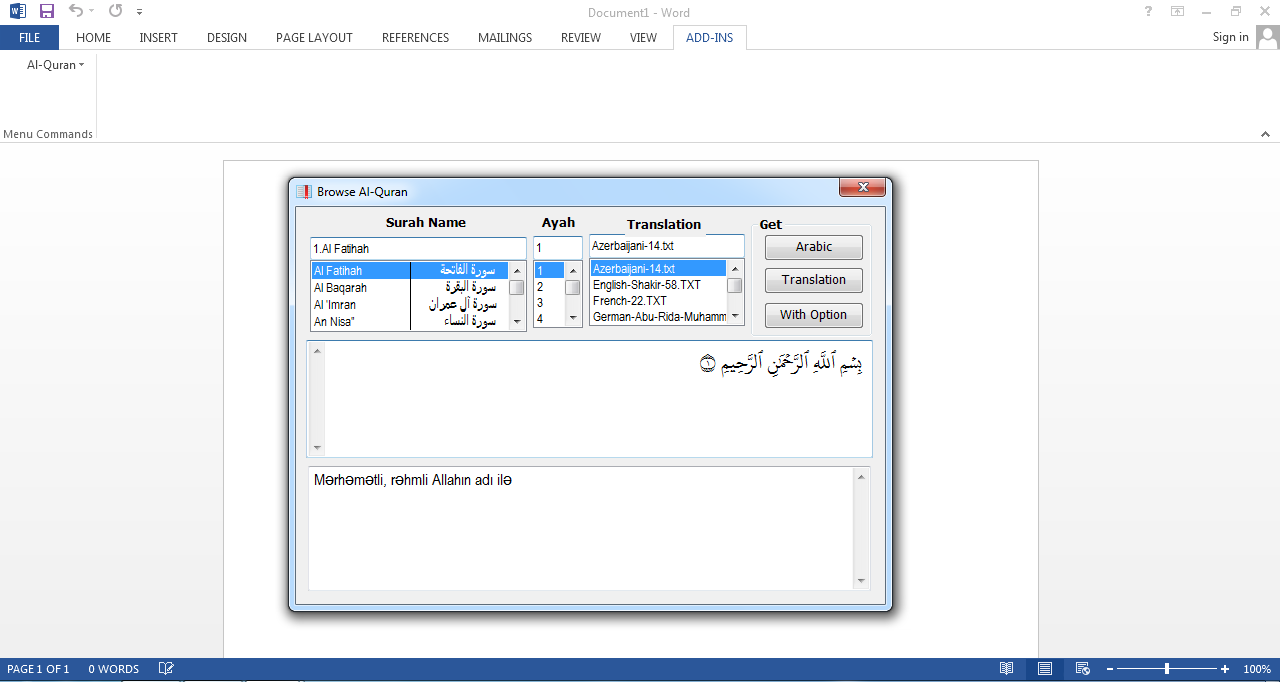Click the Undo icon
1280x682 pixels.
pyautogui.click(x=76, y=11)
